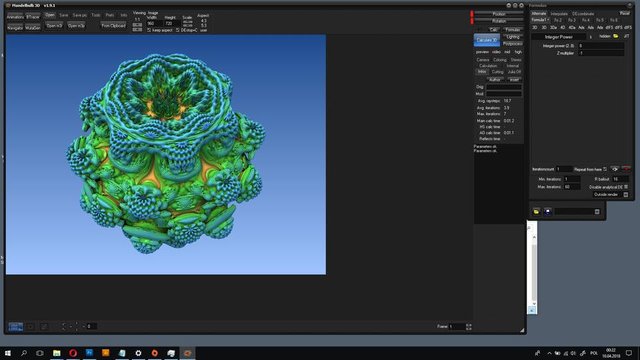The height and width of the screenshot is (360, 640).
Task: Click the Mandelbulb 3D taskbar icon
Action: click(187, 353)
